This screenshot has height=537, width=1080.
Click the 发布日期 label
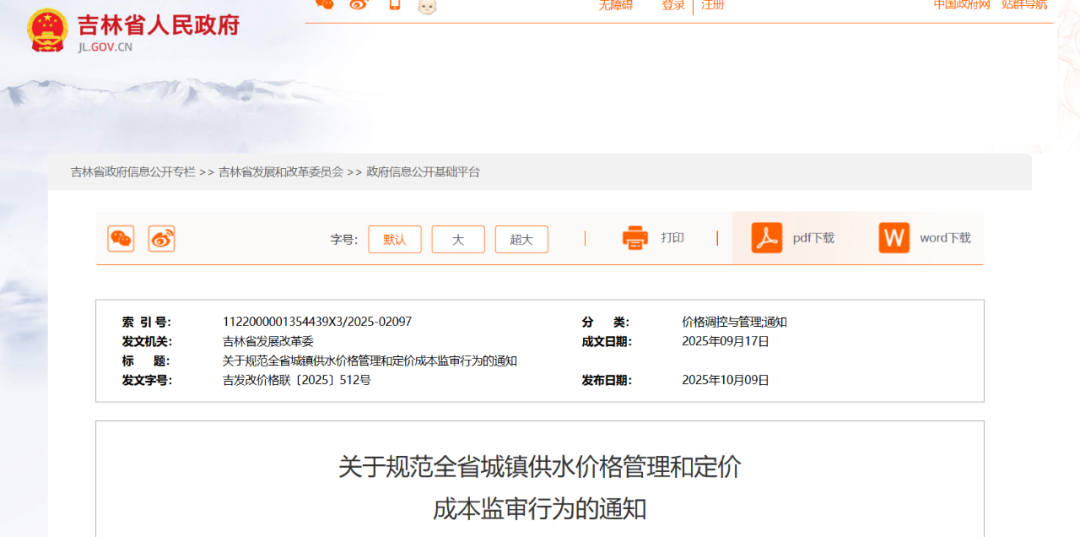[606, 380]
